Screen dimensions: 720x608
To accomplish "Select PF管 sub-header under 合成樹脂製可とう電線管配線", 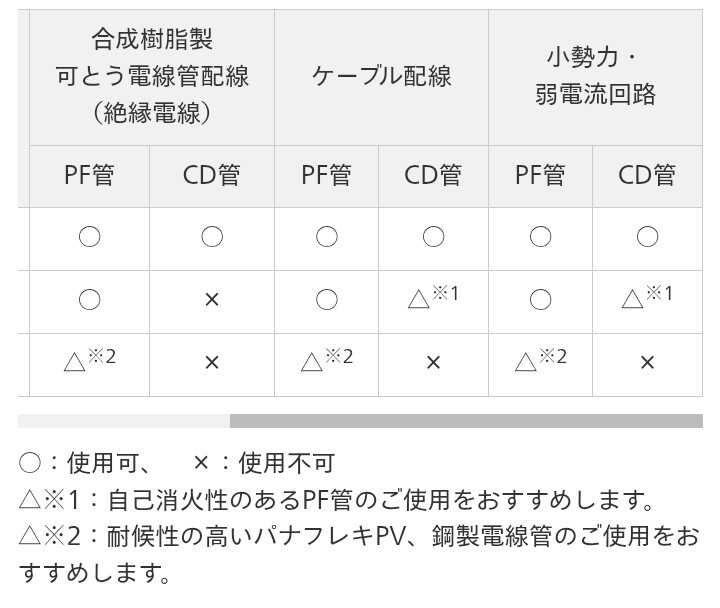I will tap(89, 176).
